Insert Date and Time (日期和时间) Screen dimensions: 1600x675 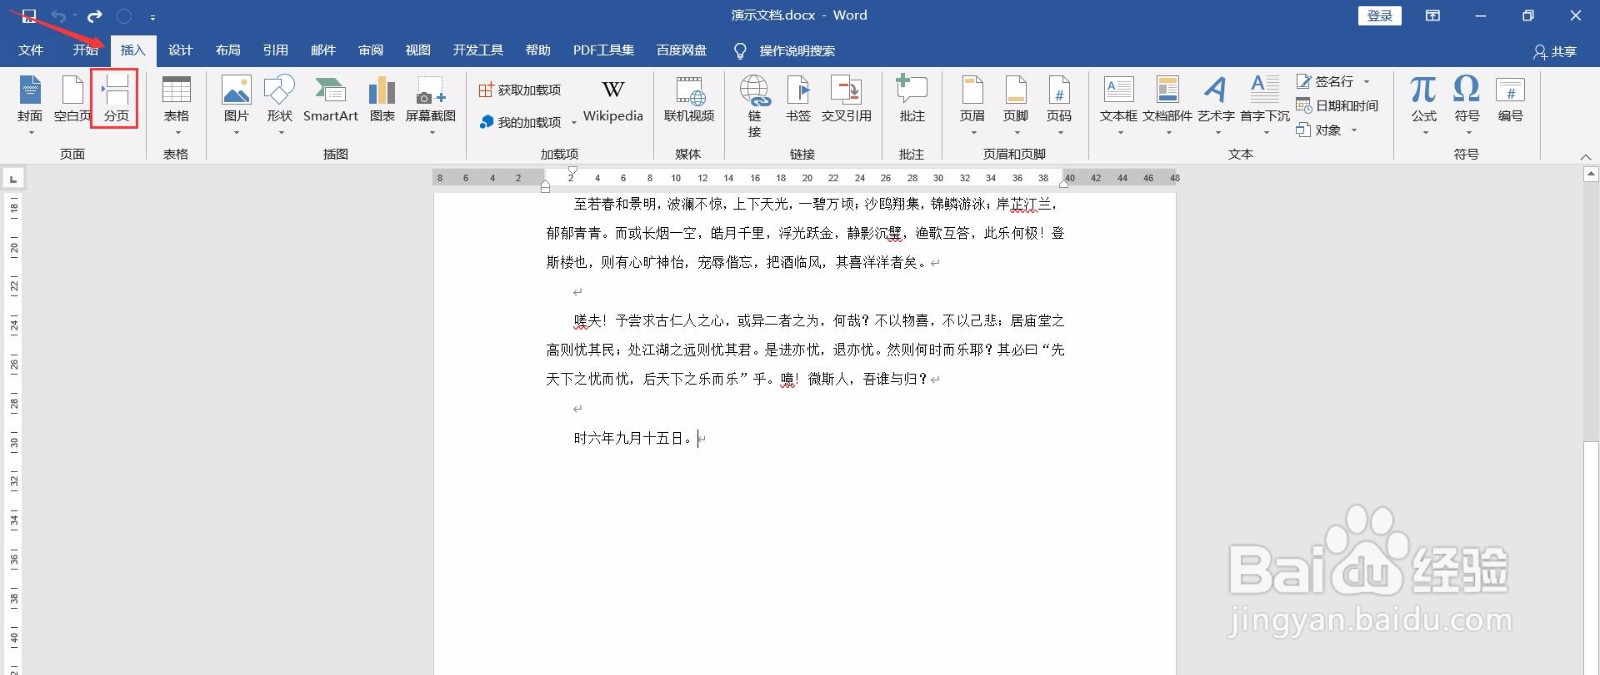pyautogui.click(x=1337, y=106)
